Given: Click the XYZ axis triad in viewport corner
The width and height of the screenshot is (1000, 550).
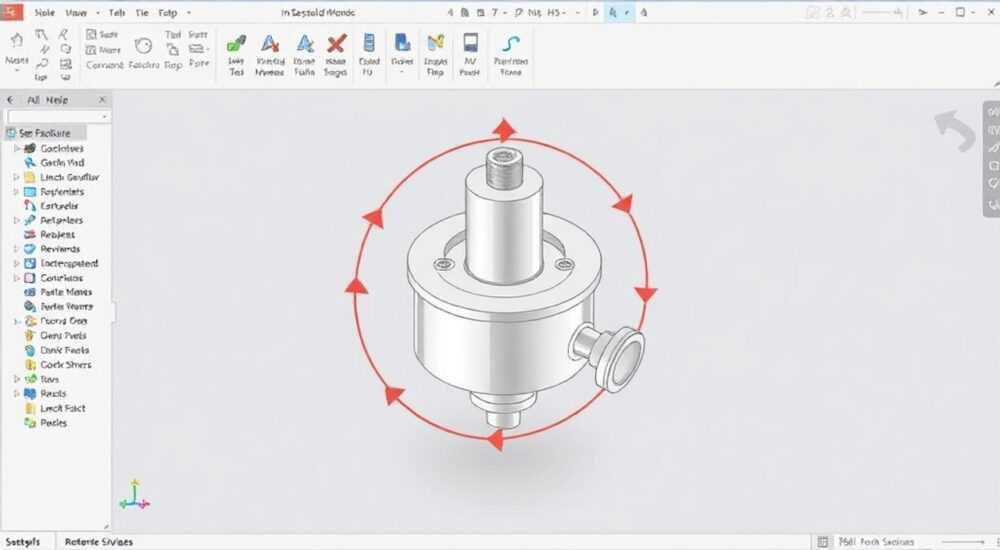Looking at the screenshot, I should [x=134, y=494].
